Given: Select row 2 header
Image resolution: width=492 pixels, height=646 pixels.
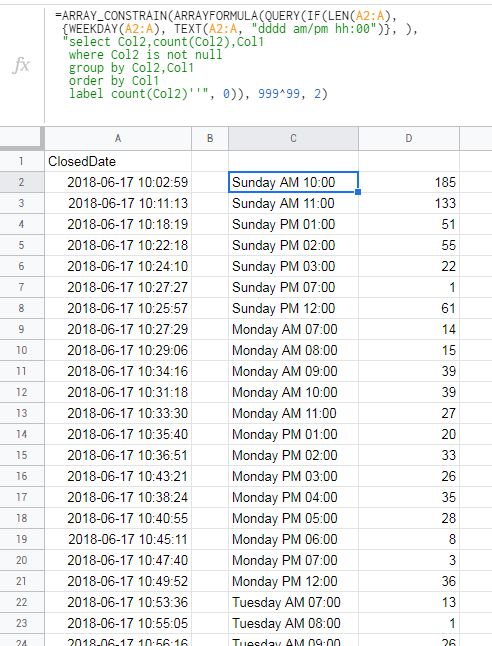Looking at the screenshot, I should coord(21,182).
